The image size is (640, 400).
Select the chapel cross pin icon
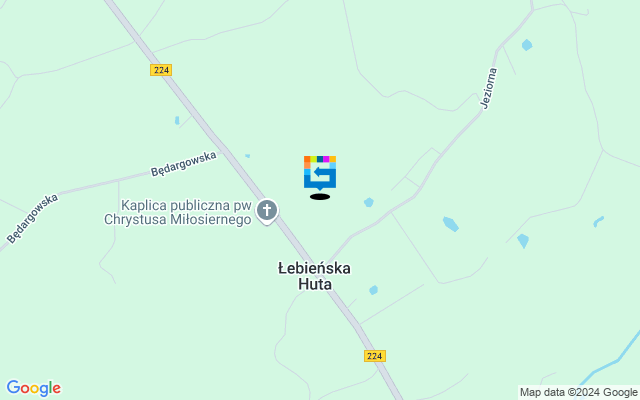[267, 212]
